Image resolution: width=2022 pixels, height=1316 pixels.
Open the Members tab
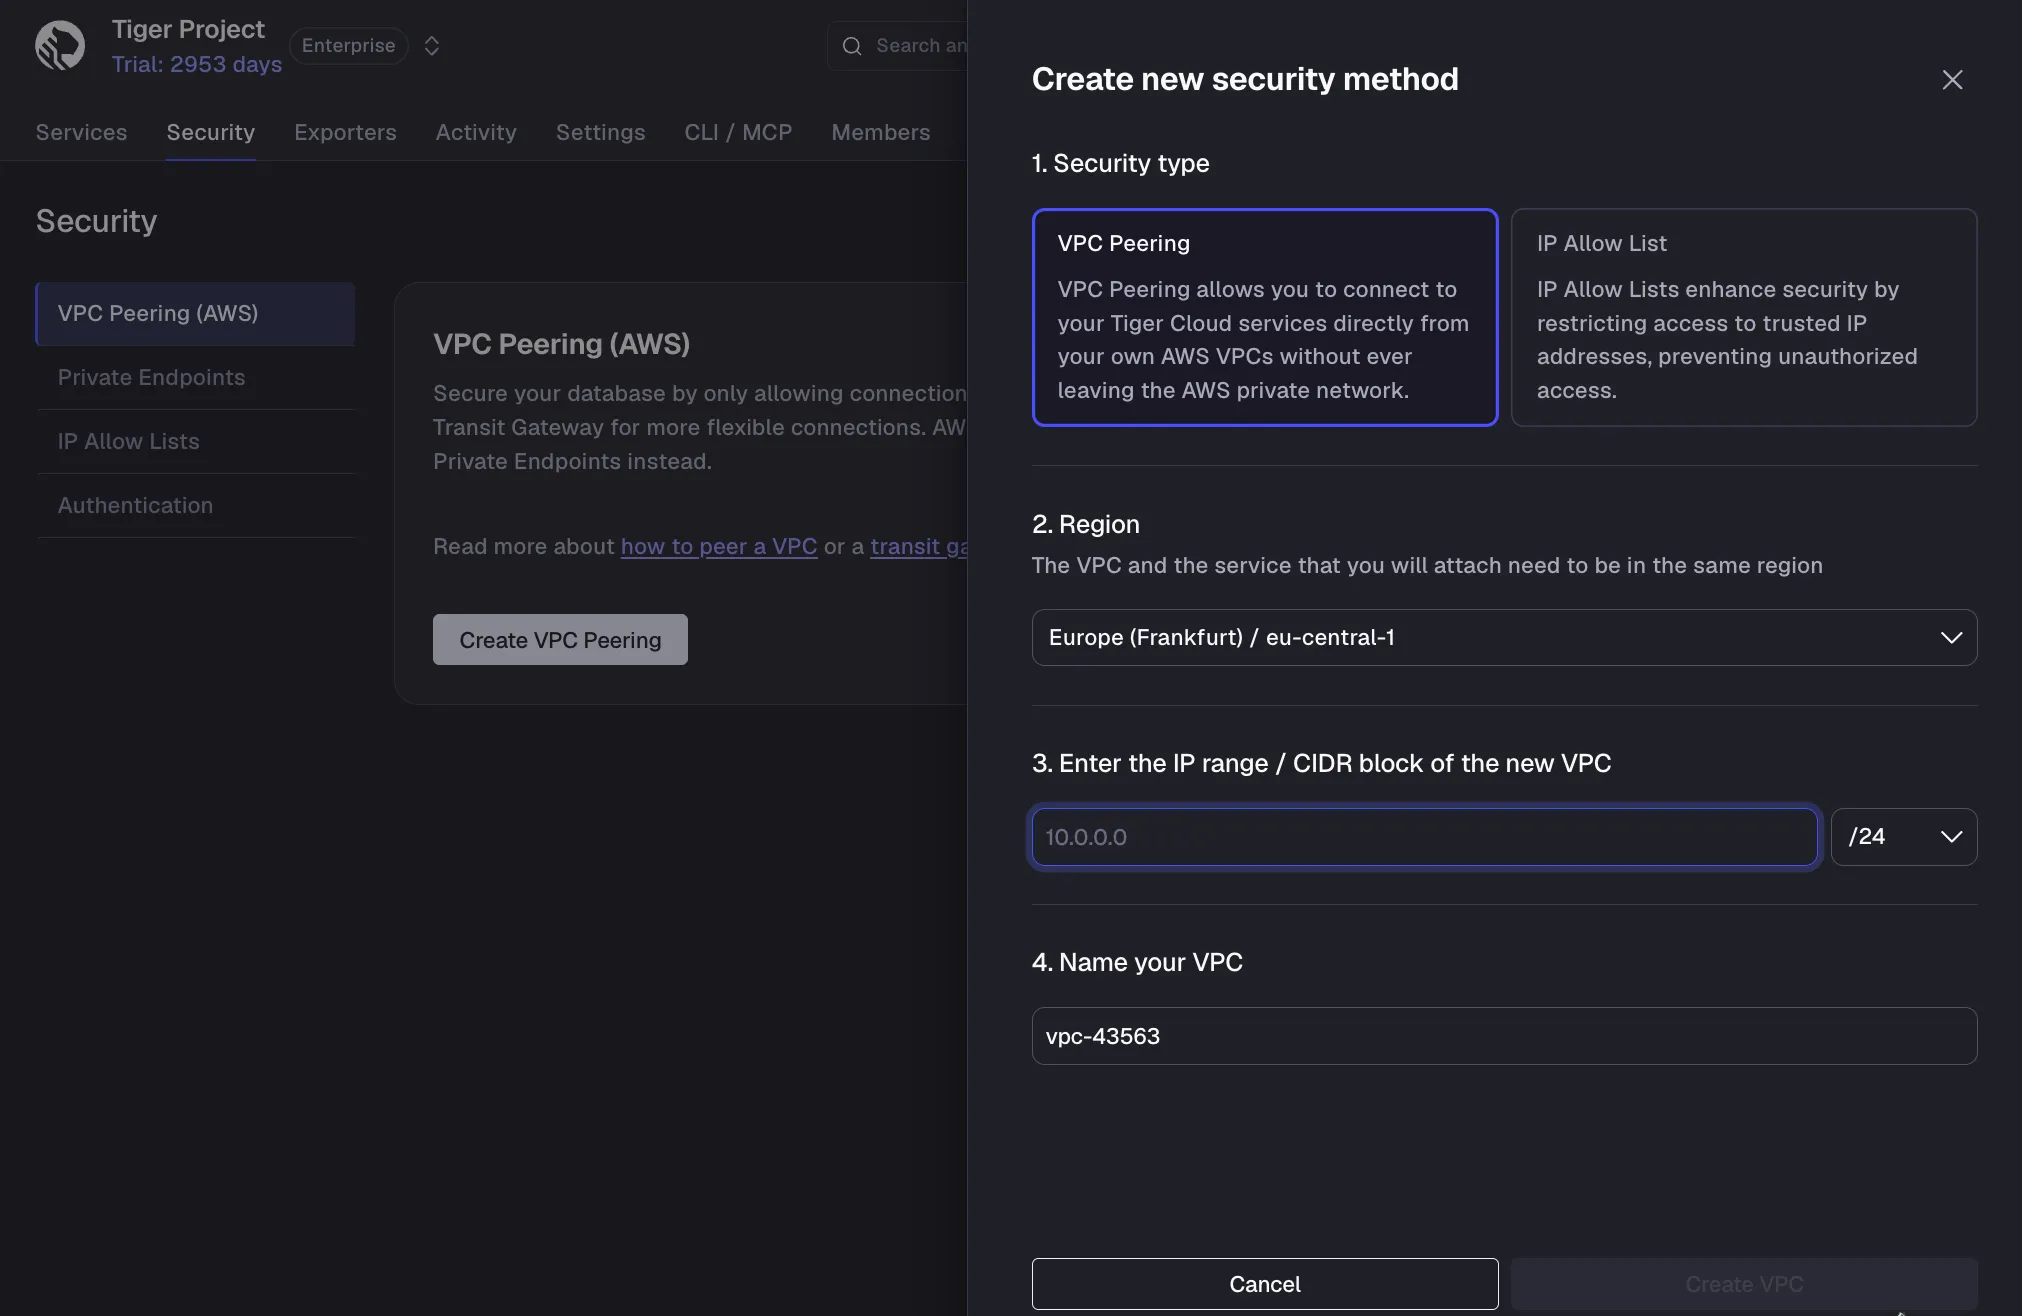coord(880,132)
